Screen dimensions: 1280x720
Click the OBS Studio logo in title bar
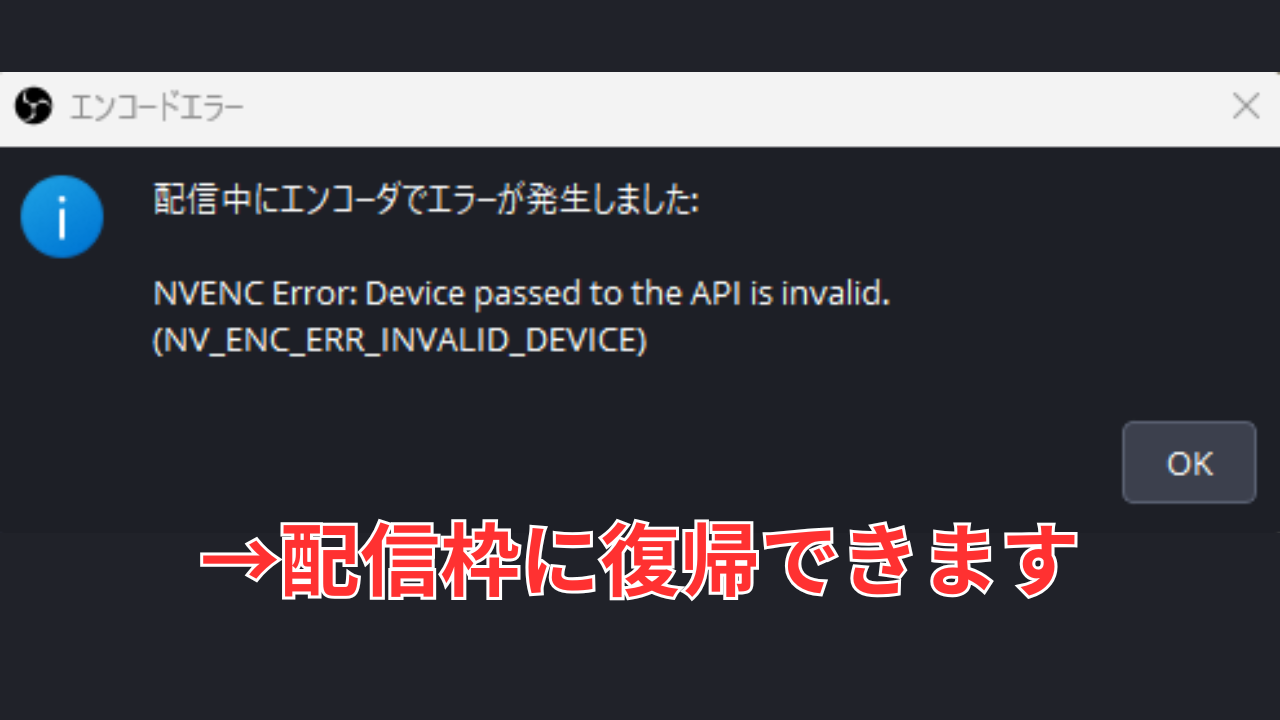pos(33,106)
